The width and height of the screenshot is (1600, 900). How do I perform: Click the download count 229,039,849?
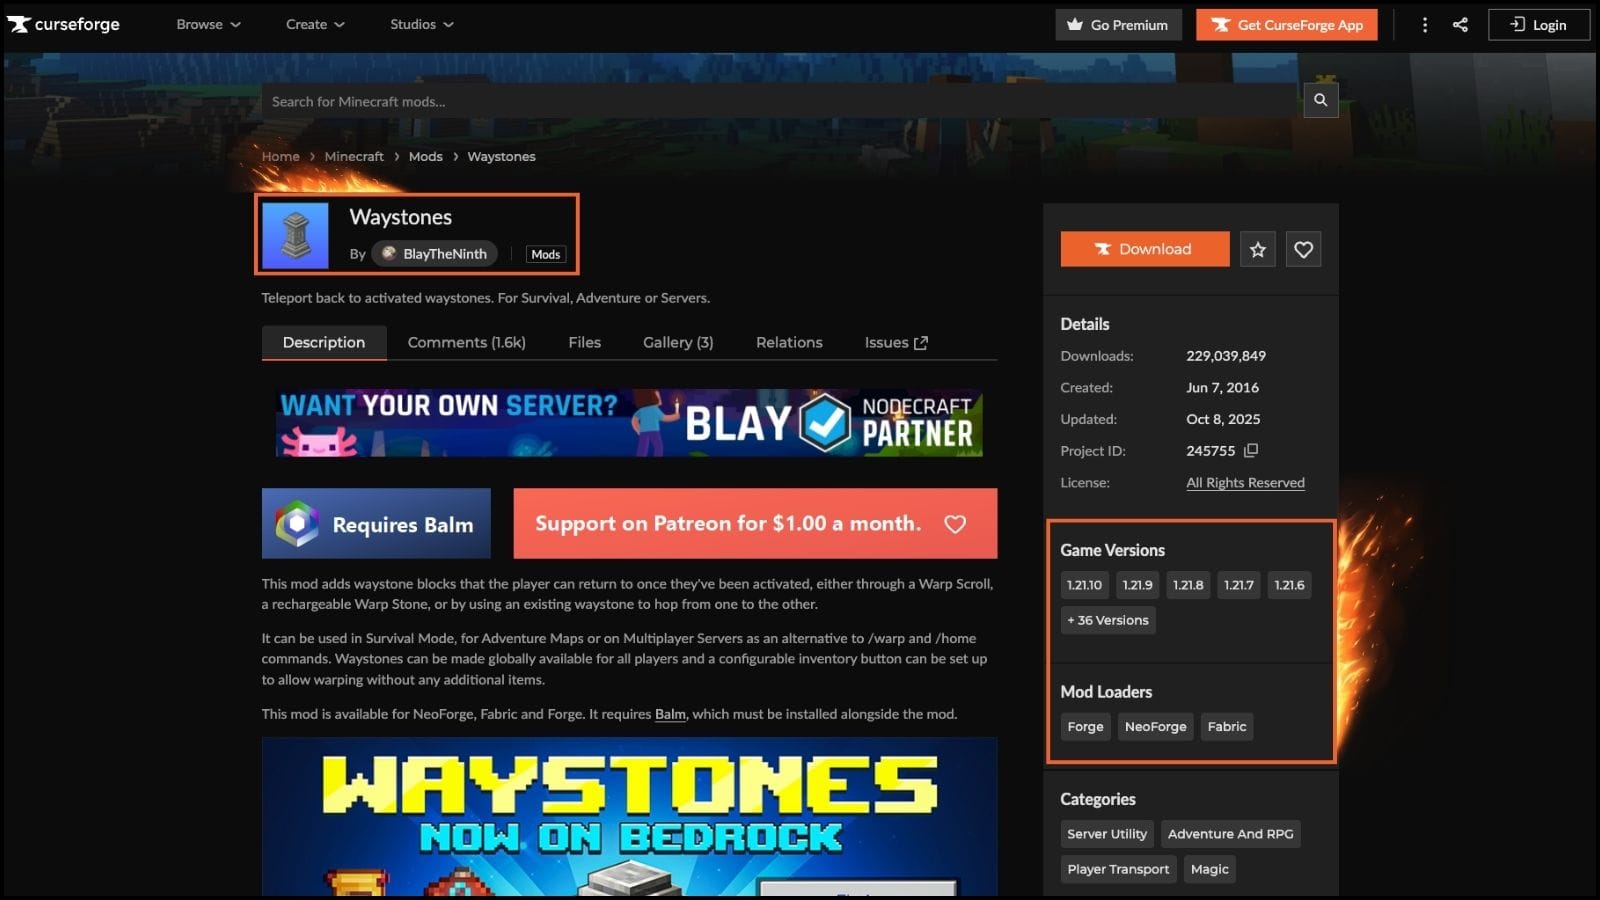point(1226,356)
